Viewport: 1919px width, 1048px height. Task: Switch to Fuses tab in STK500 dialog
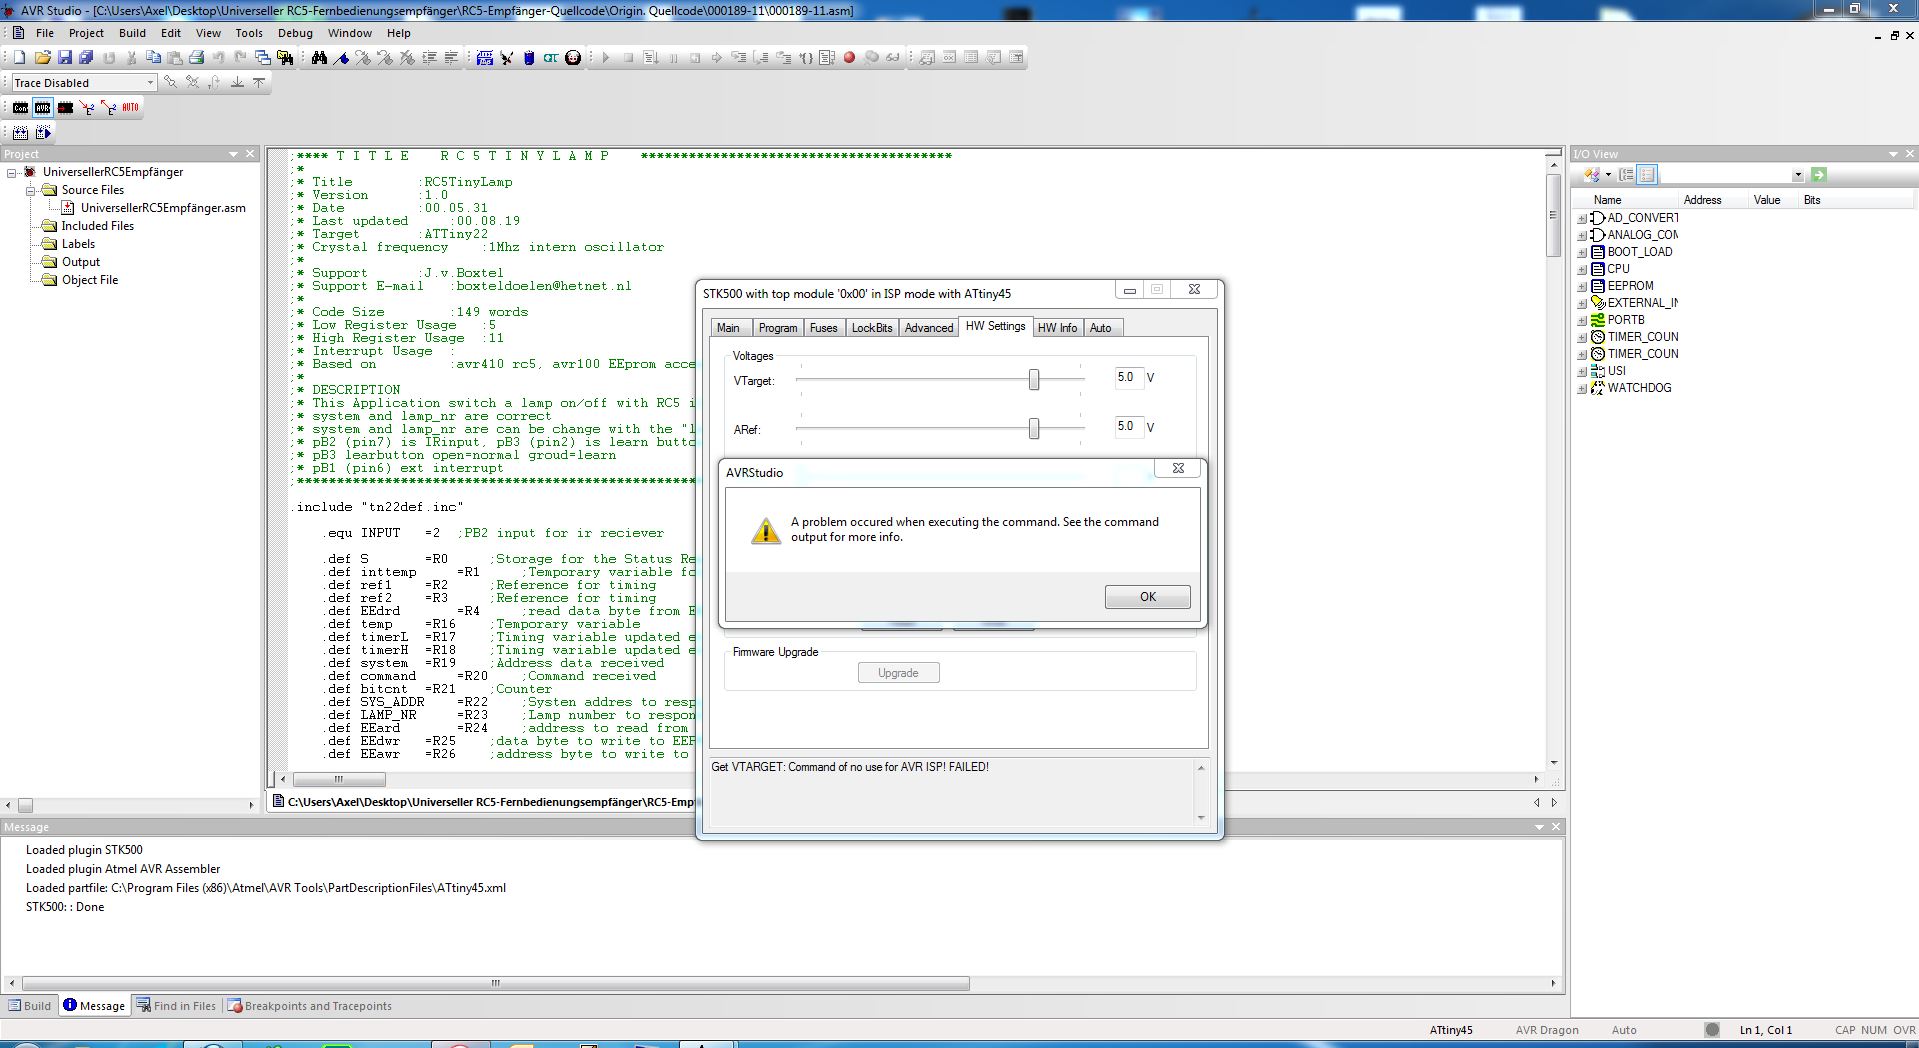(x=824, y=328)
